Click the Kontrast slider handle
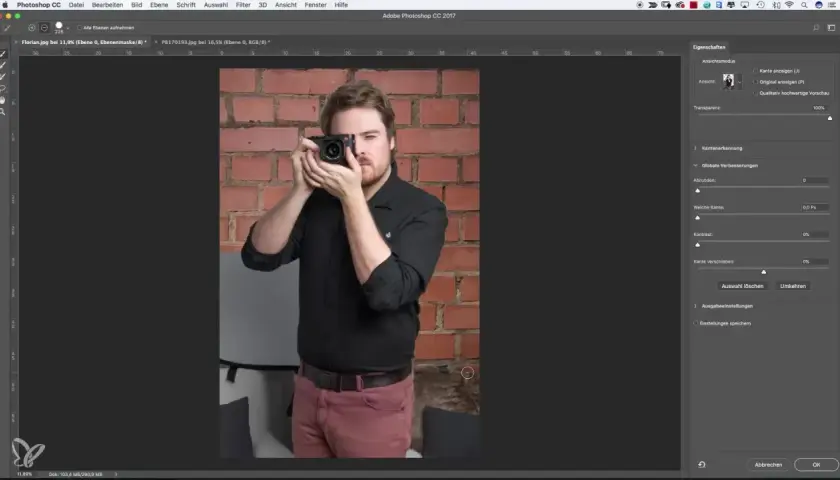 pos(698,245)
